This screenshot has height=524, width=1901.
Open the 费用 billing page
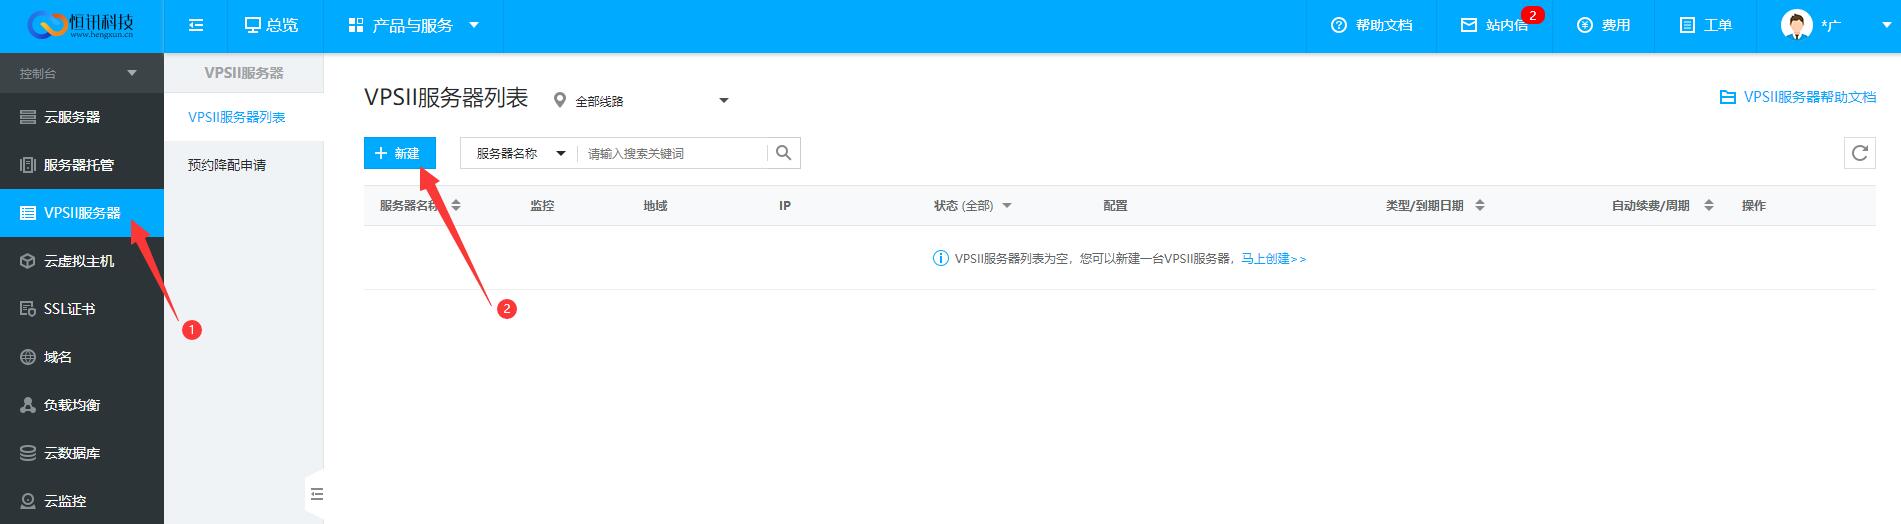(x=1603, y=26)
